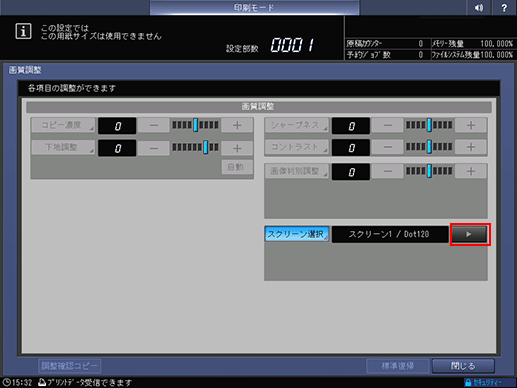Image resolution: width=517 pixels, height=388 pixels.
Task: Tap the スクリーン1 / Dot120 value field
Action: tap(390, 234)
